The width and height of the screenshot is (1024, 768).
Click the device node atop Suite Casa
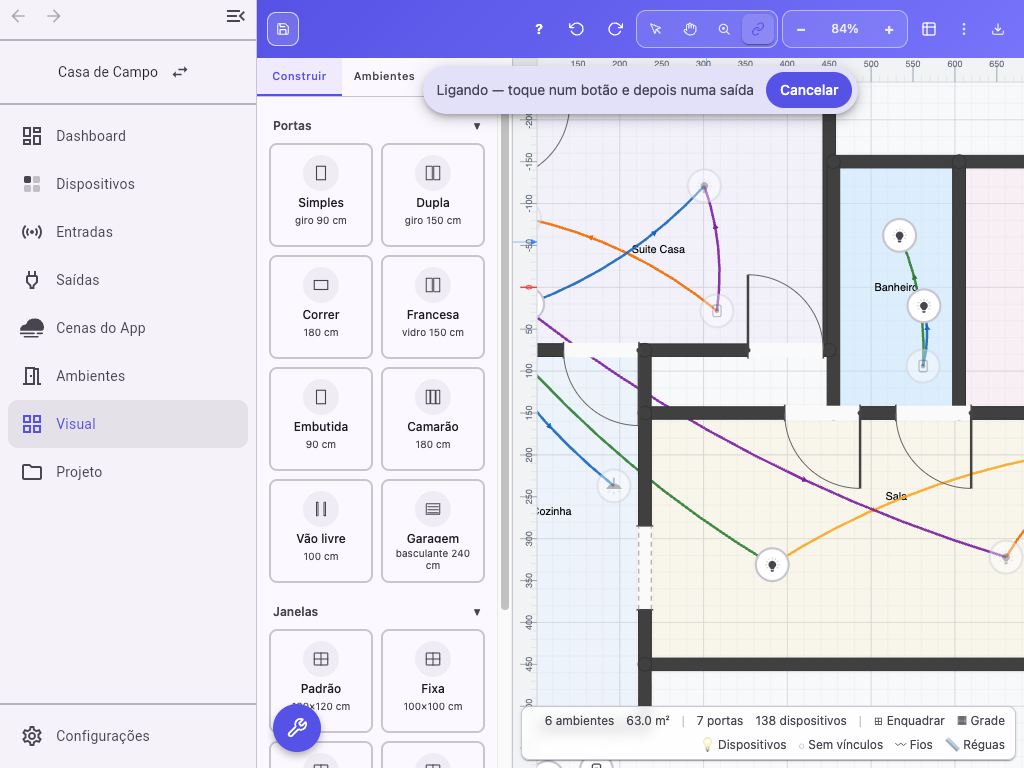click(704, 186)
